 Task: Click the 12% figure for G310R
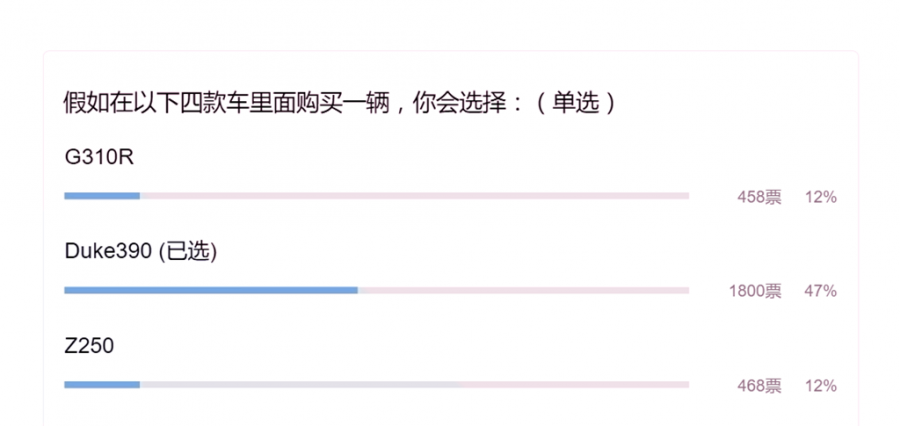click(820, 197)
